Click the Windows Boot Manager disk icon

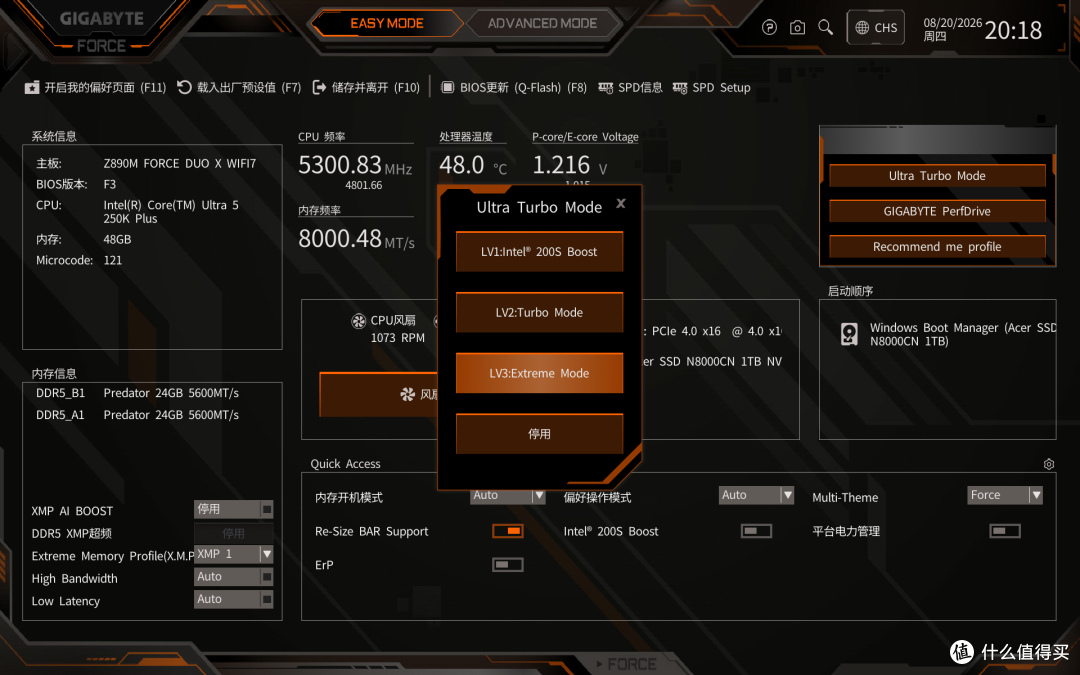coord(849,334)
